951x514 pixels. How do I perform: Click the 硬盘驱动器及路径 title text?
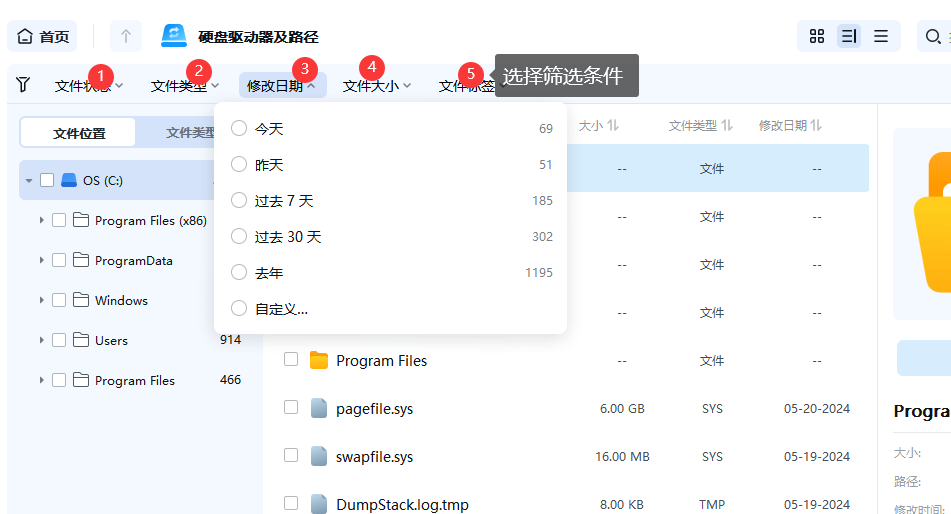coord(258,37)
